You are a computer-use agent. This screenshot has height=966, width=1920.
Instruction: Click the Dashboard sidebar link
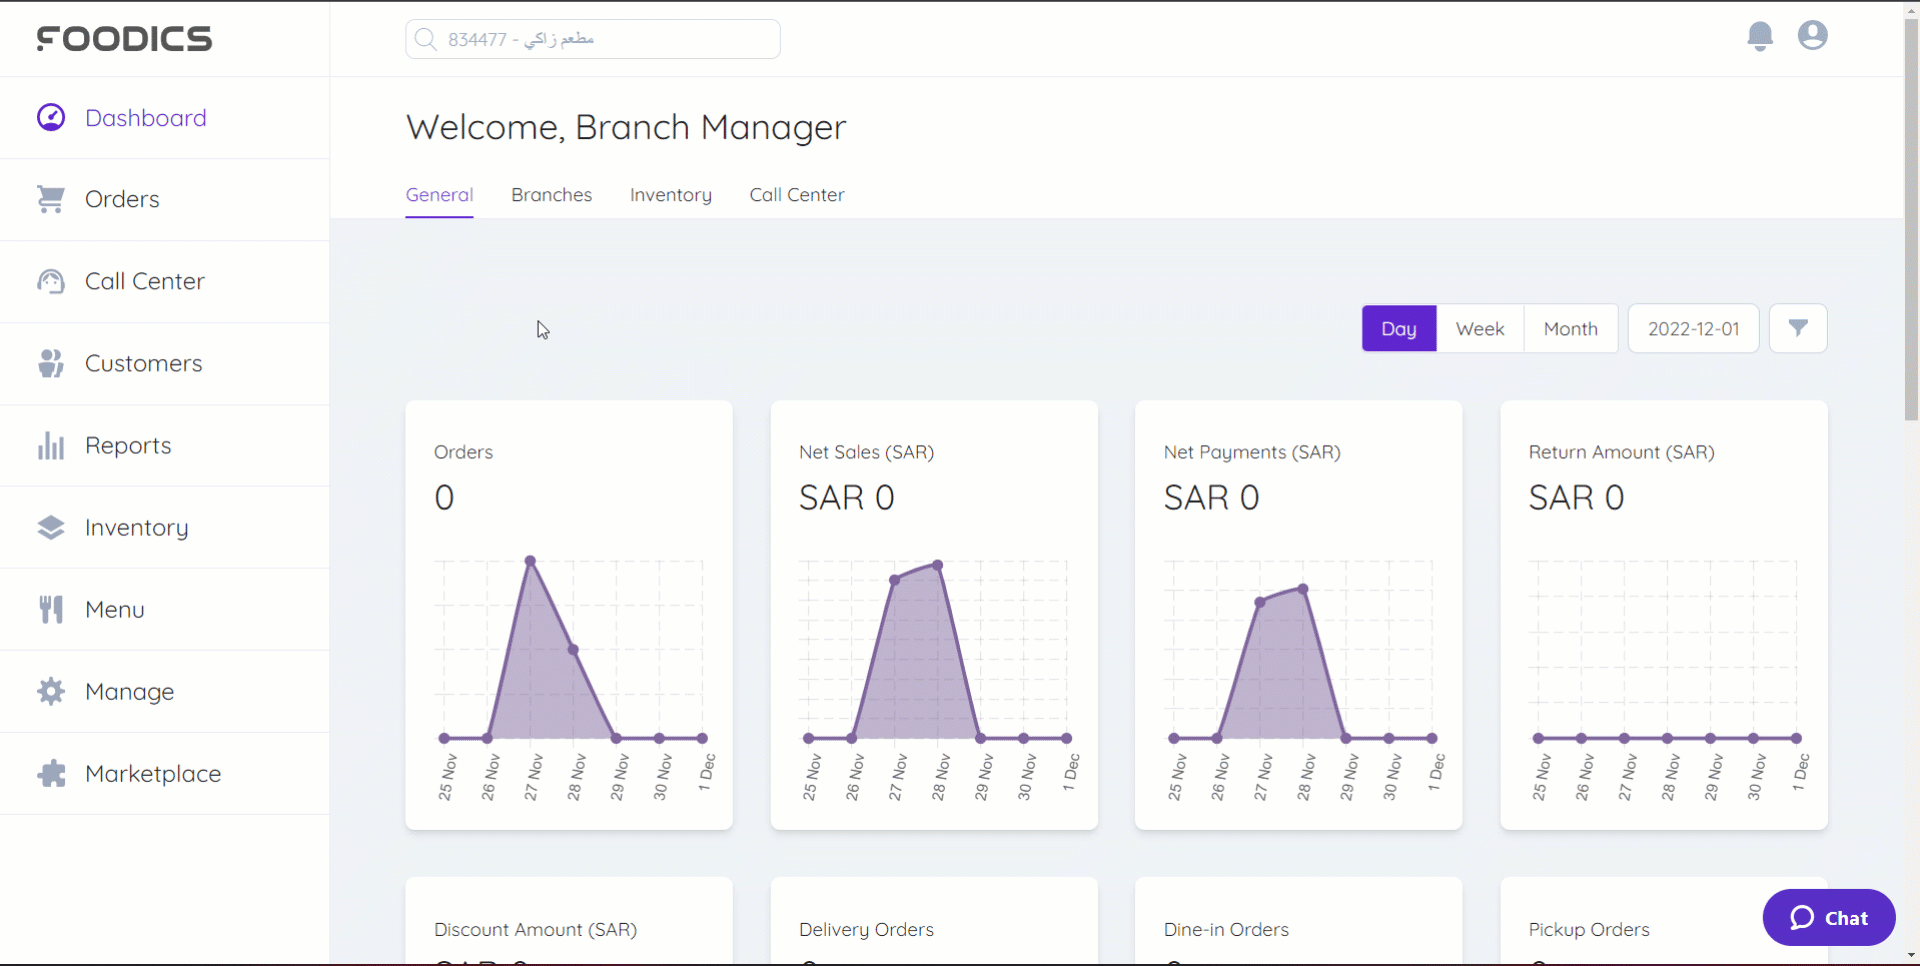[x=146, y=118]
